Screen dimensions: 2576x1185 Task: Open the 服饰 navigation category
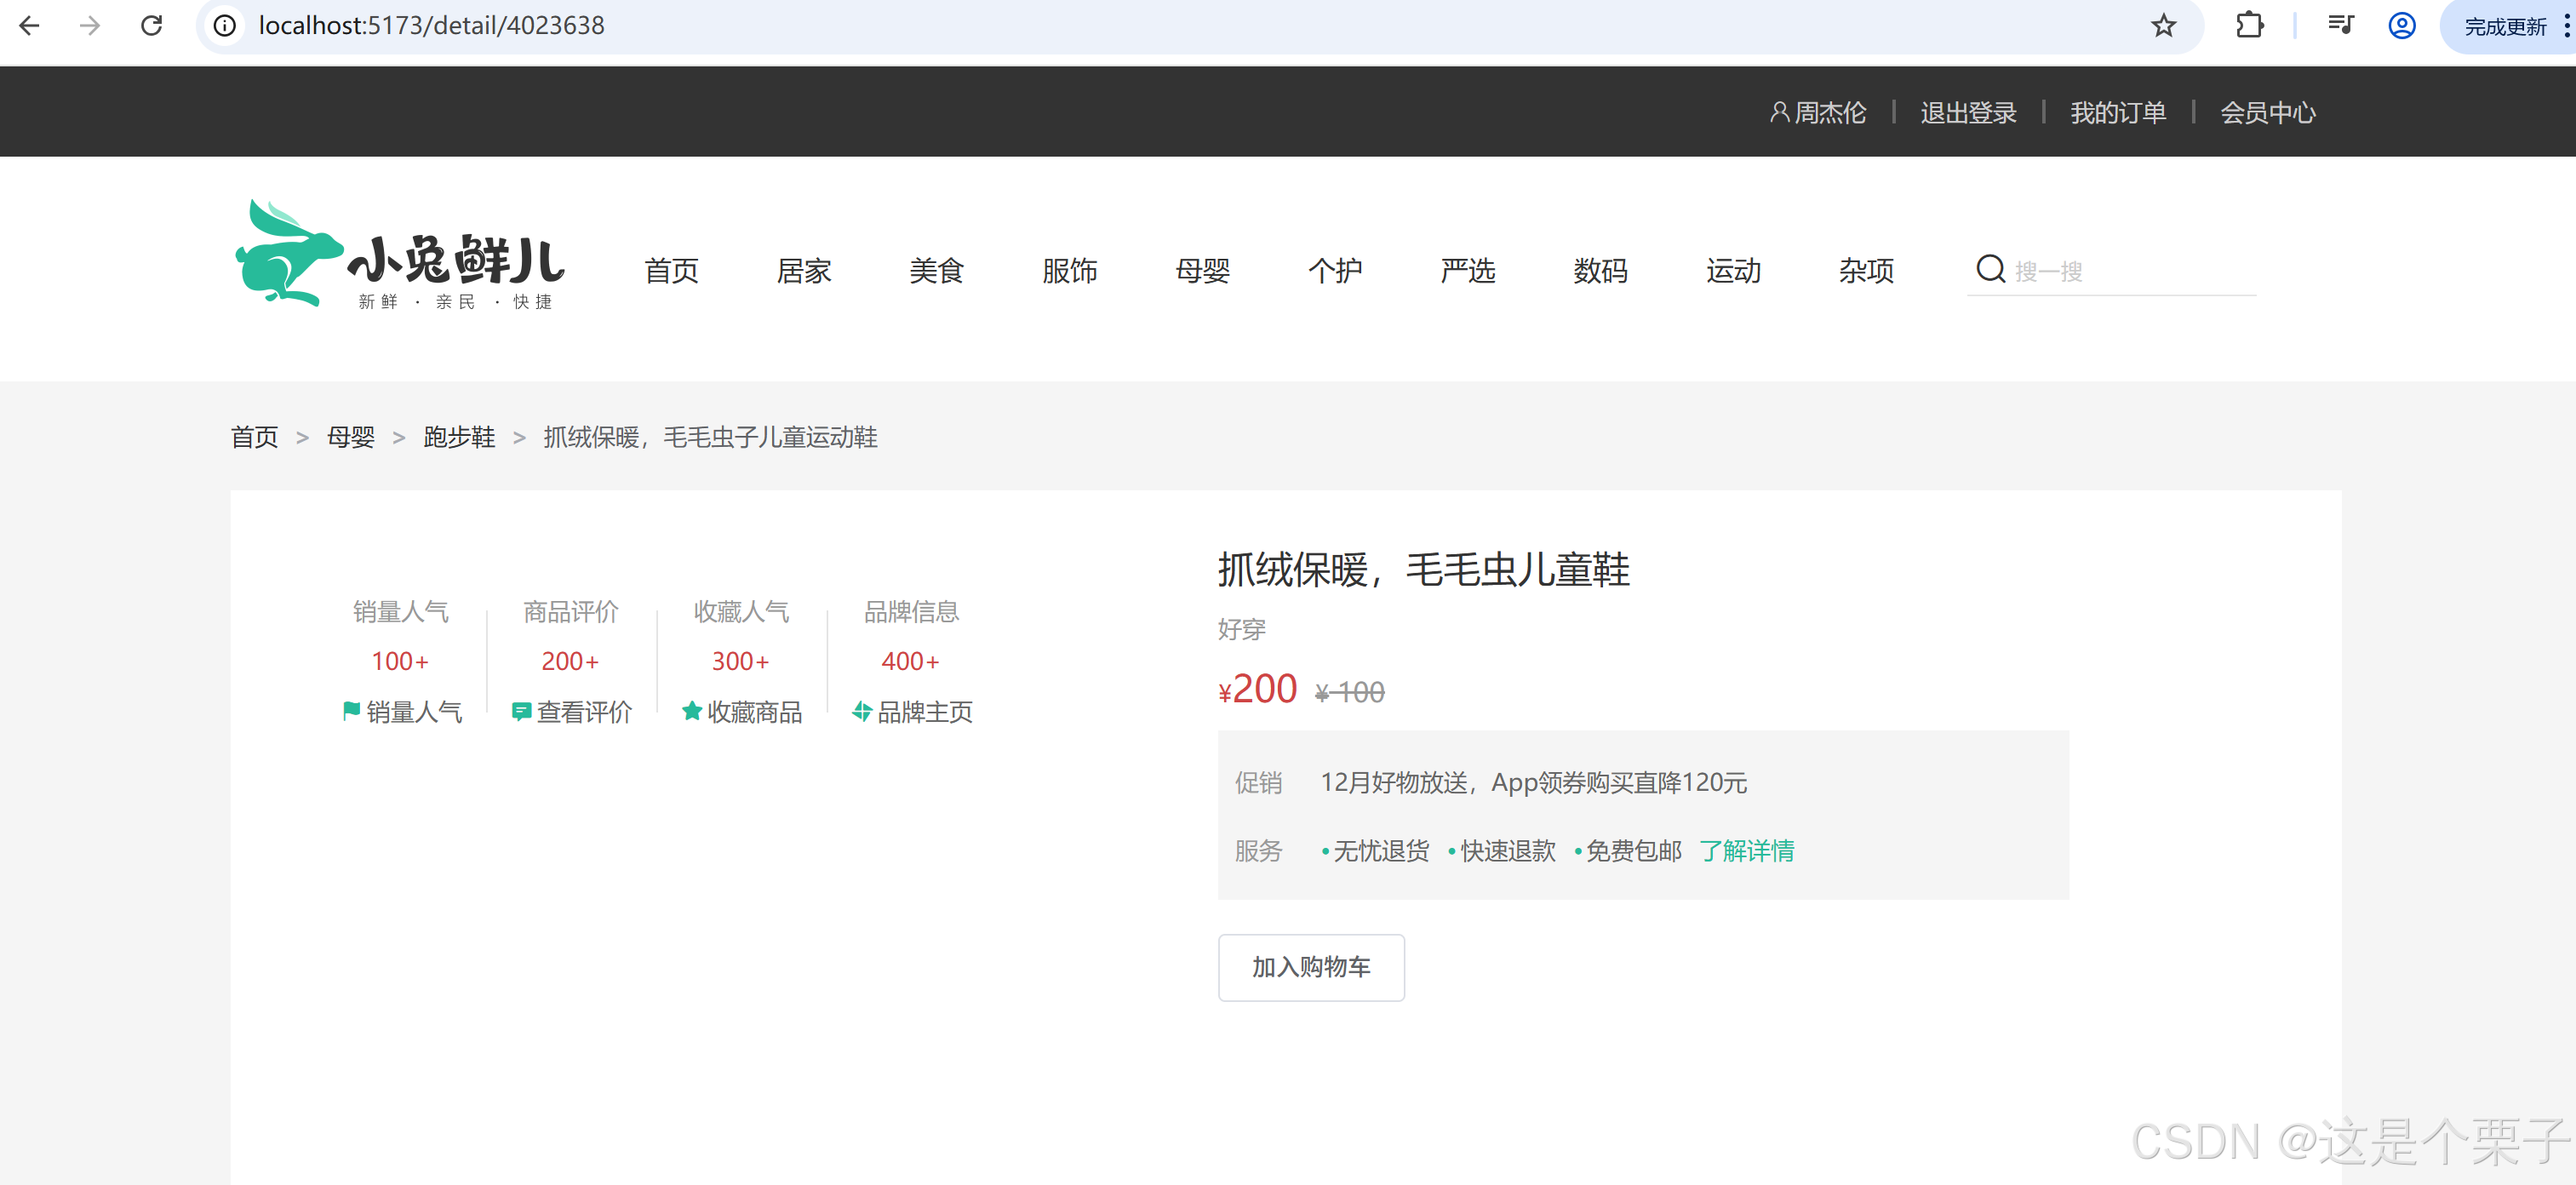(1069, 271)
